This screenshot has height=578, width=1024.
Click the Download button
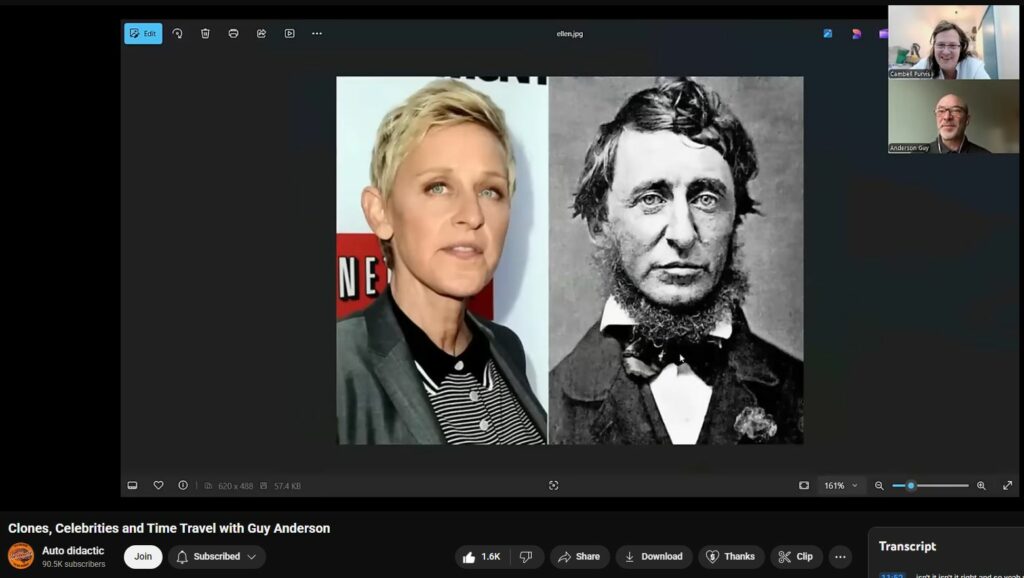pyautogui.click(x=654, y=556)
